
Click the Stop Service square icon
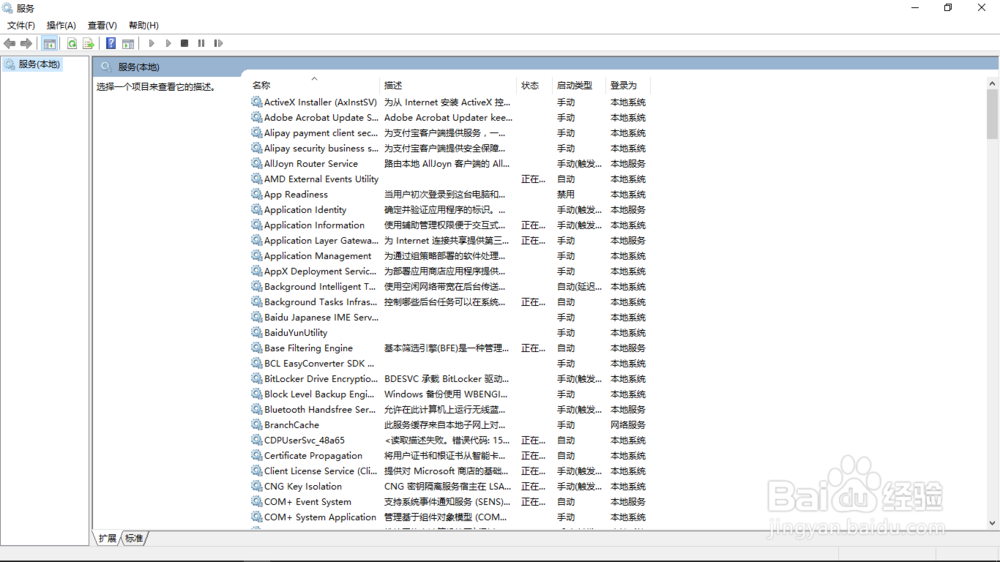[184, 43]
